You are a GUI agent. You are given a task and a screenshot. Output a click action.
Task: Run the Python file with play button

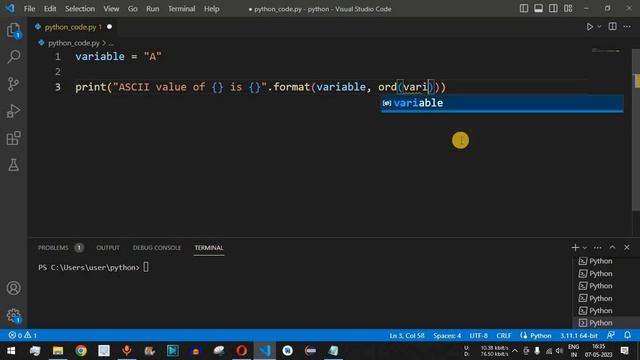coord(589,27)
